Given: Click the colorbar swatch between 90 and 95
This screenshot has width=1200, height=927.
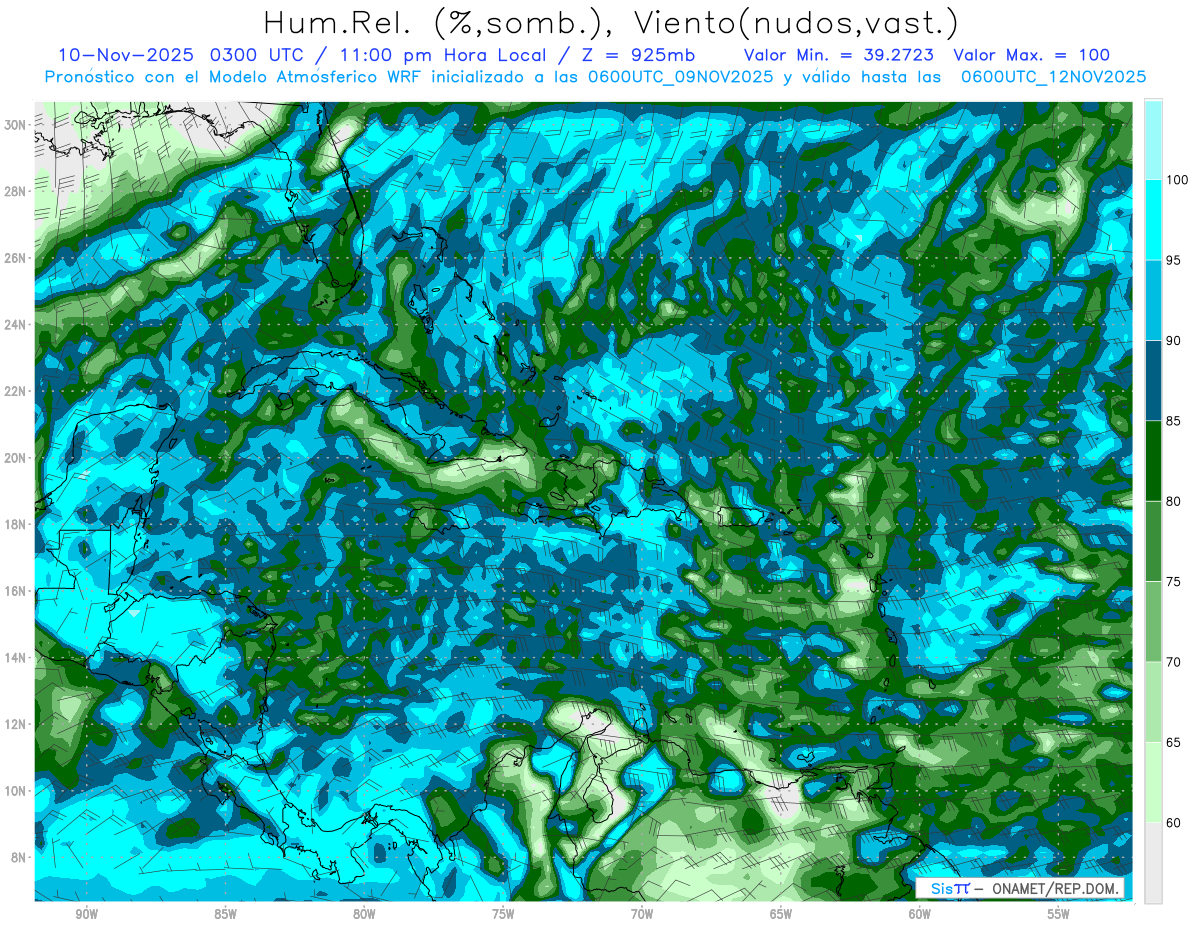Looking at the screenshot, I should pos(1153,300).
